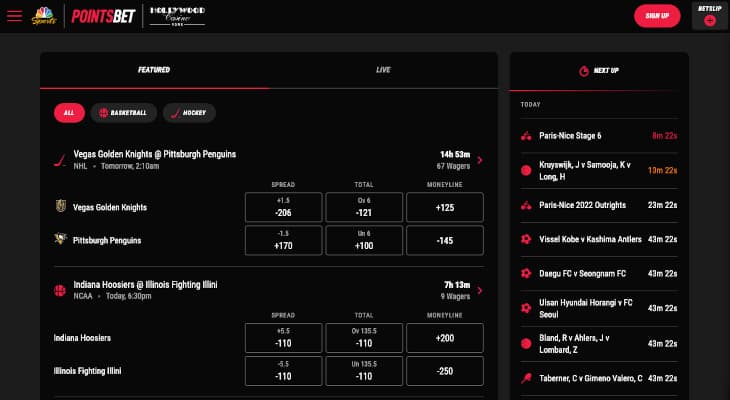This screenshot has height=400, width=730.
Task: Filter events by Hockey
Action: (x=189, y=113)
